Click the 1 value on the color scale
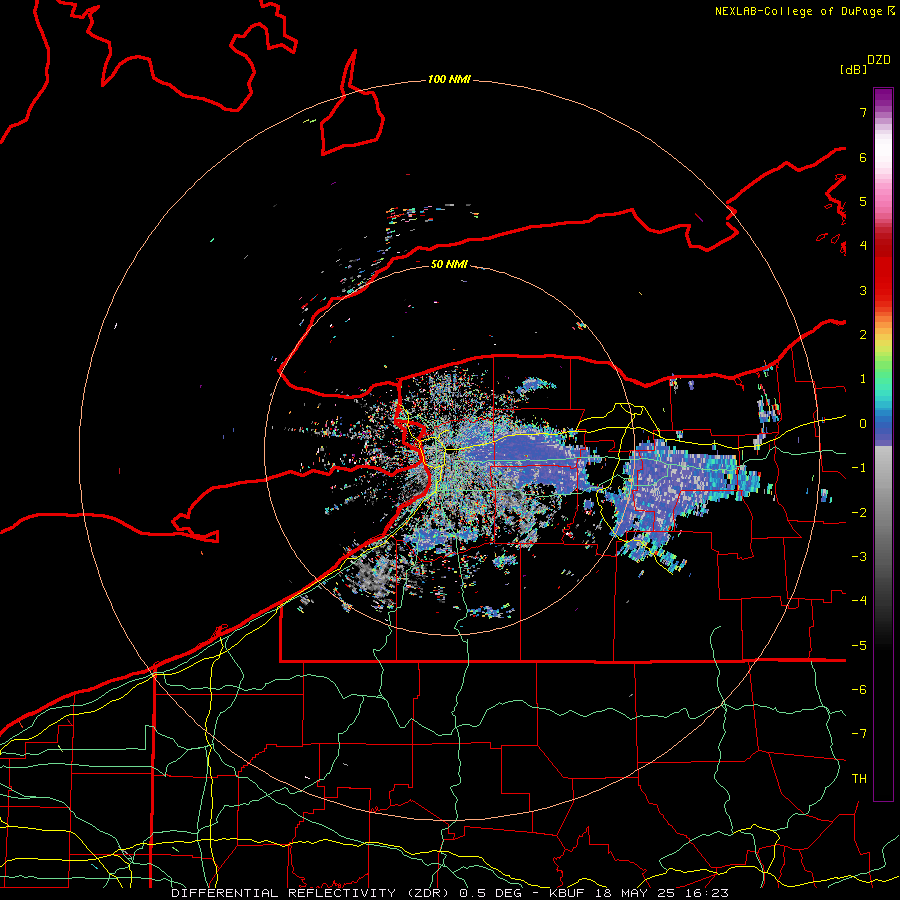The image size is (900, 900). click(x=863, y=379)
